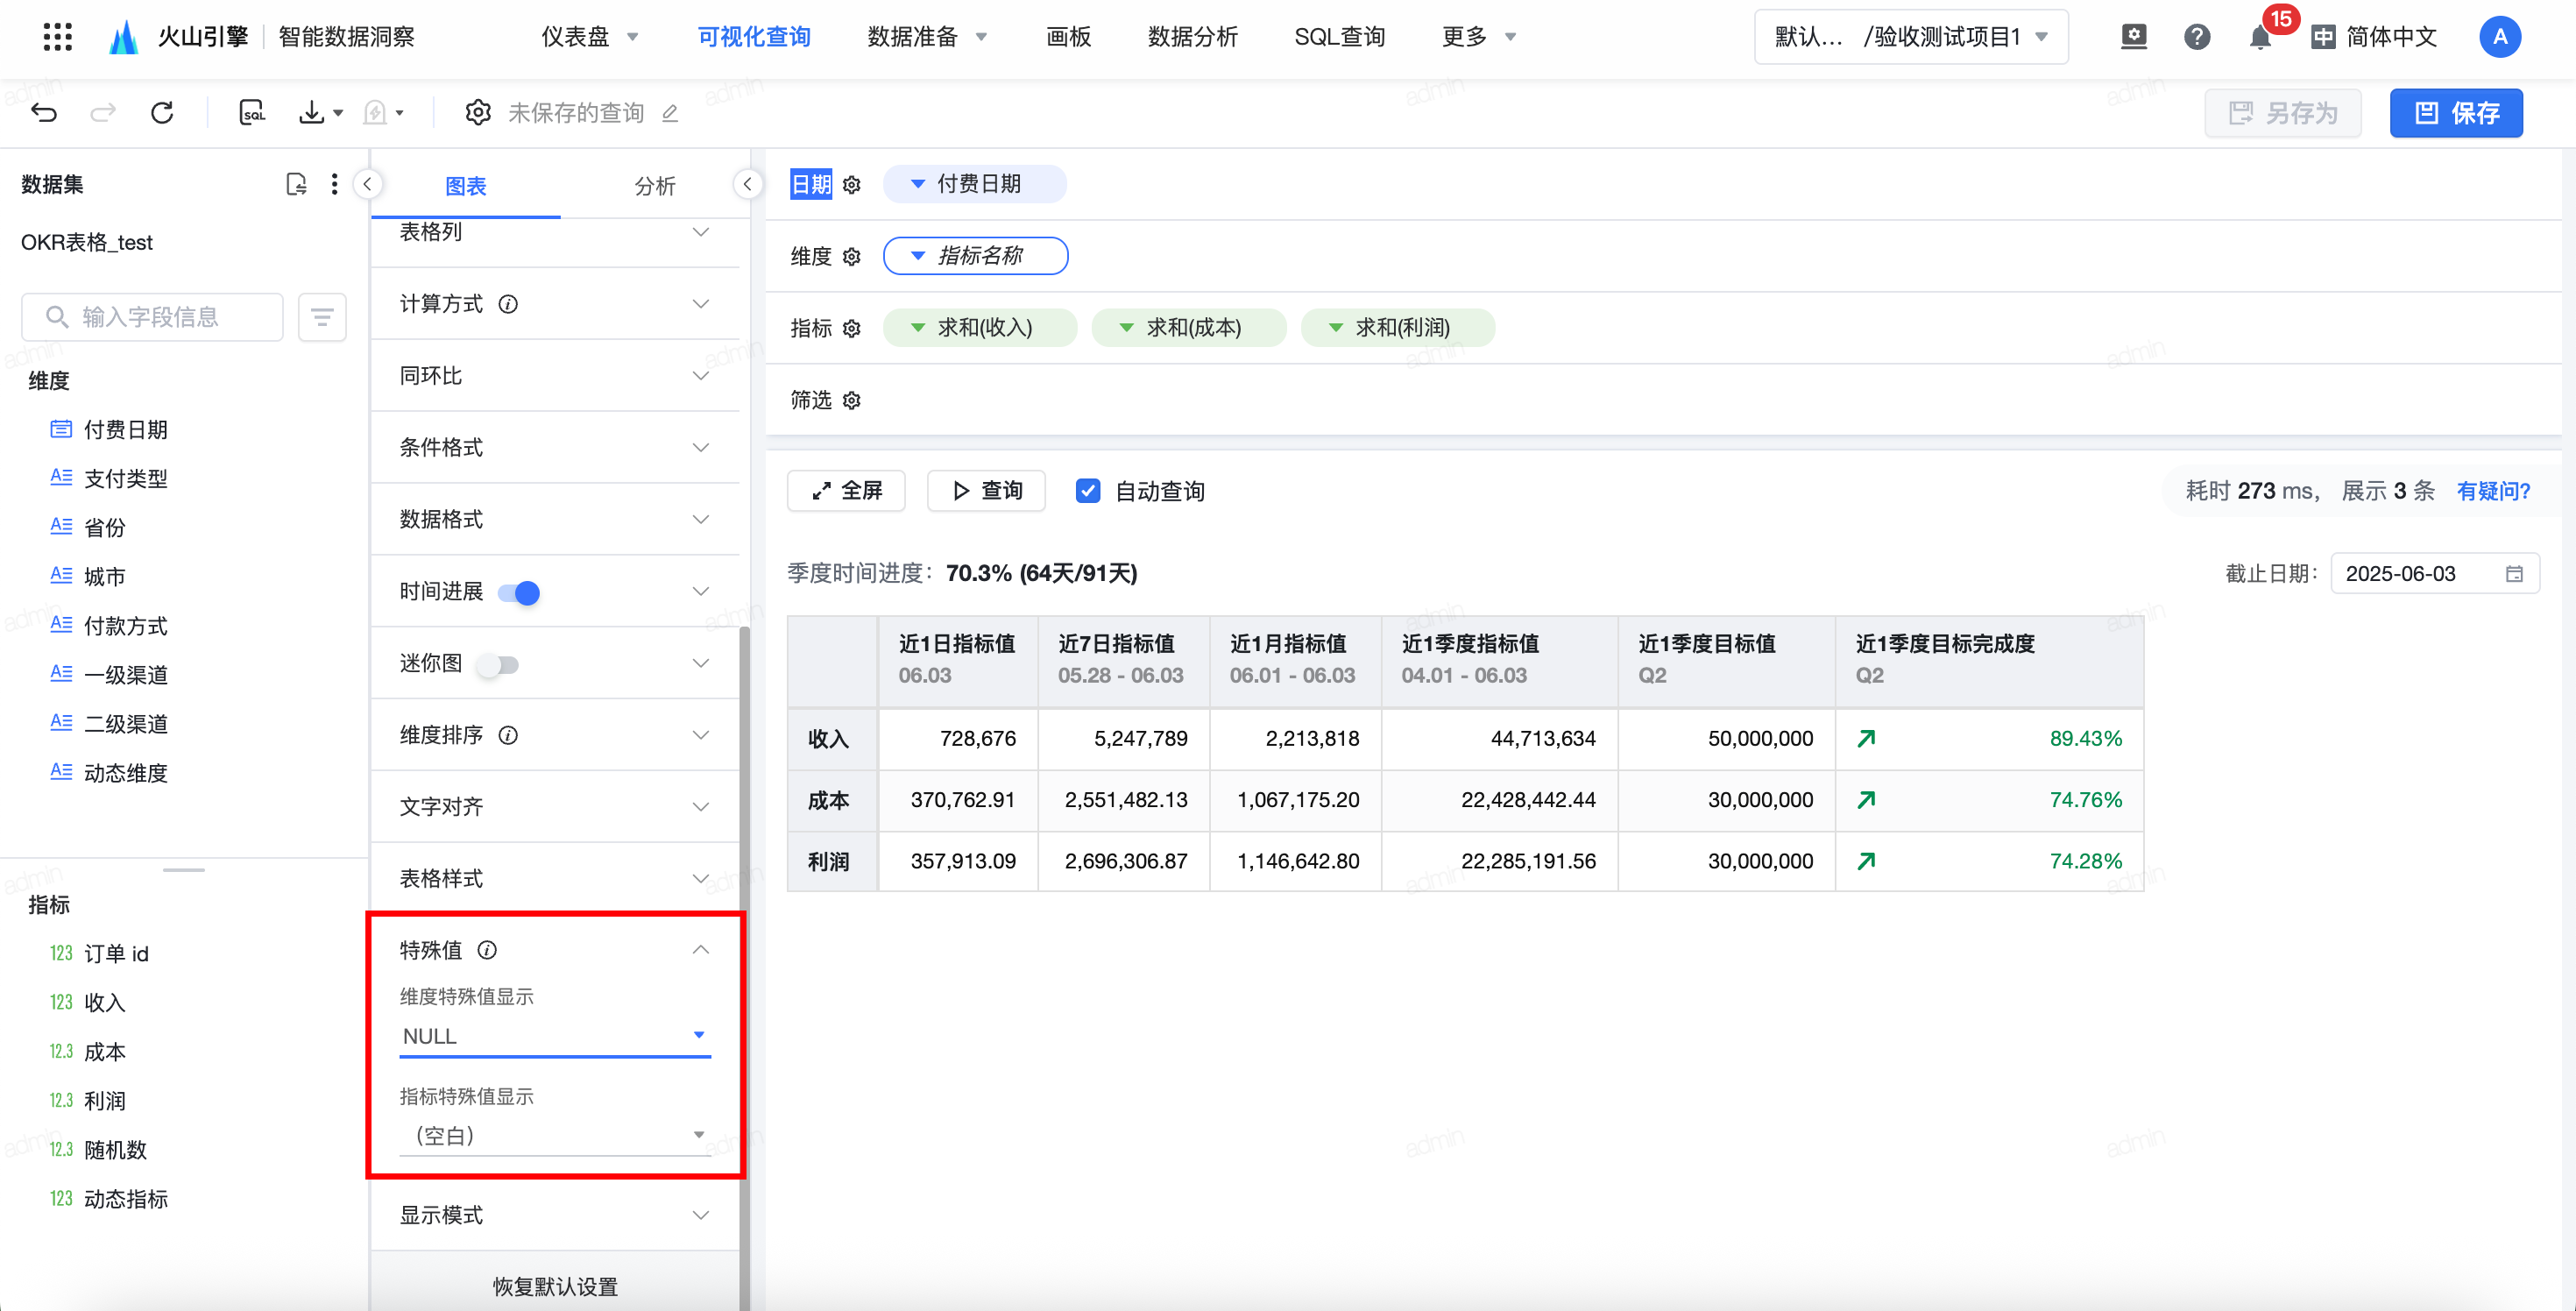Screen dimensions: 2576x1311
Task: Open query settings gear icon
Action: pyautogui.click(x=478, y=112)
